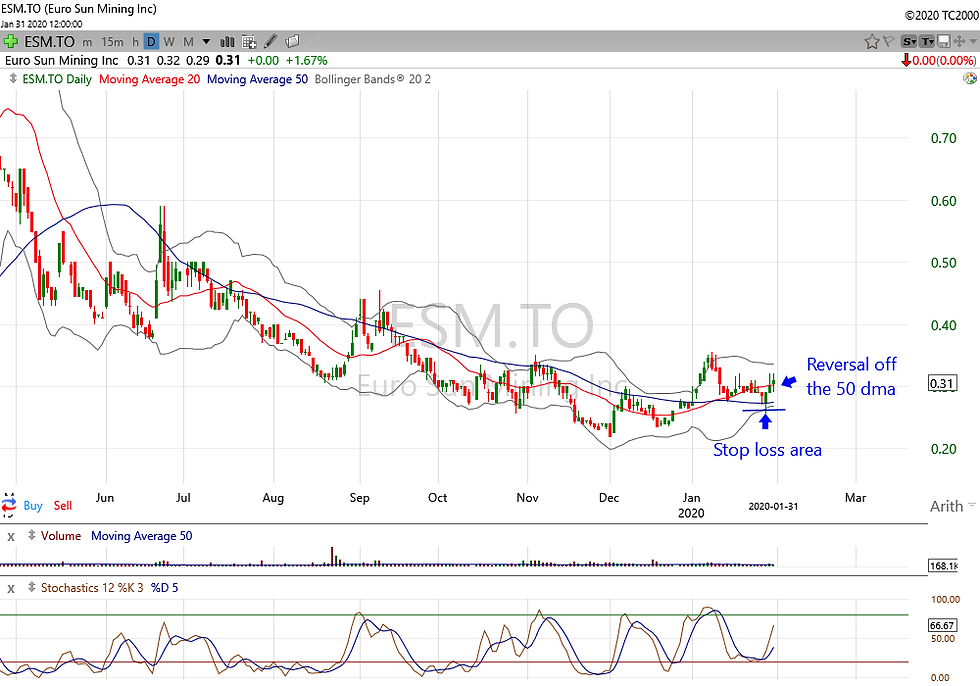Image resolution: width=980 pixels, height=686 pixels.
Task: Click the Sell button
Action: coord(62,505)
